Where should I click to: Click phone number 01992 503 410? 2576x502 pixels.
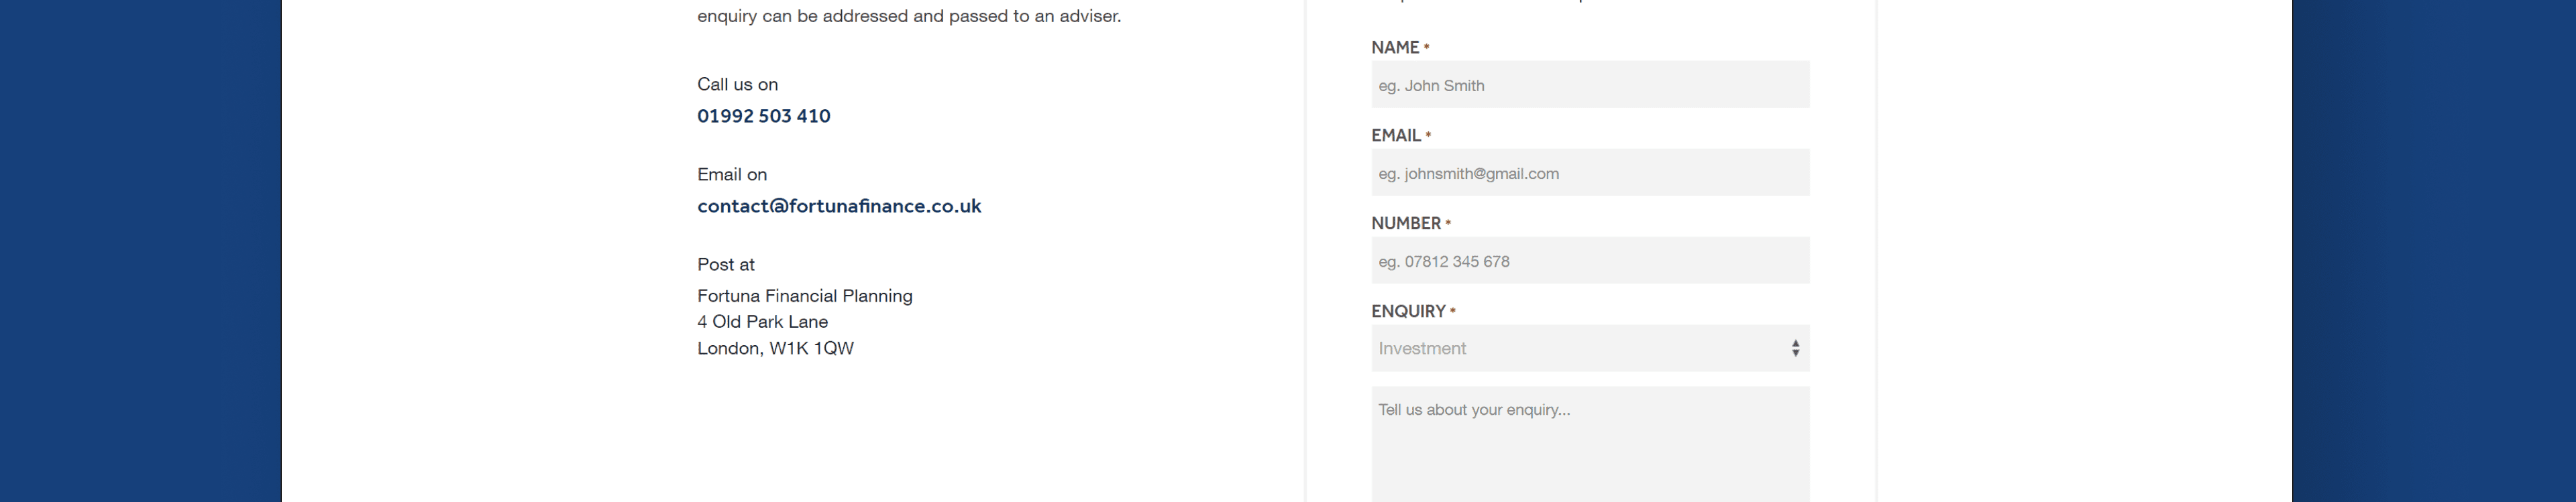coord(764,116)
